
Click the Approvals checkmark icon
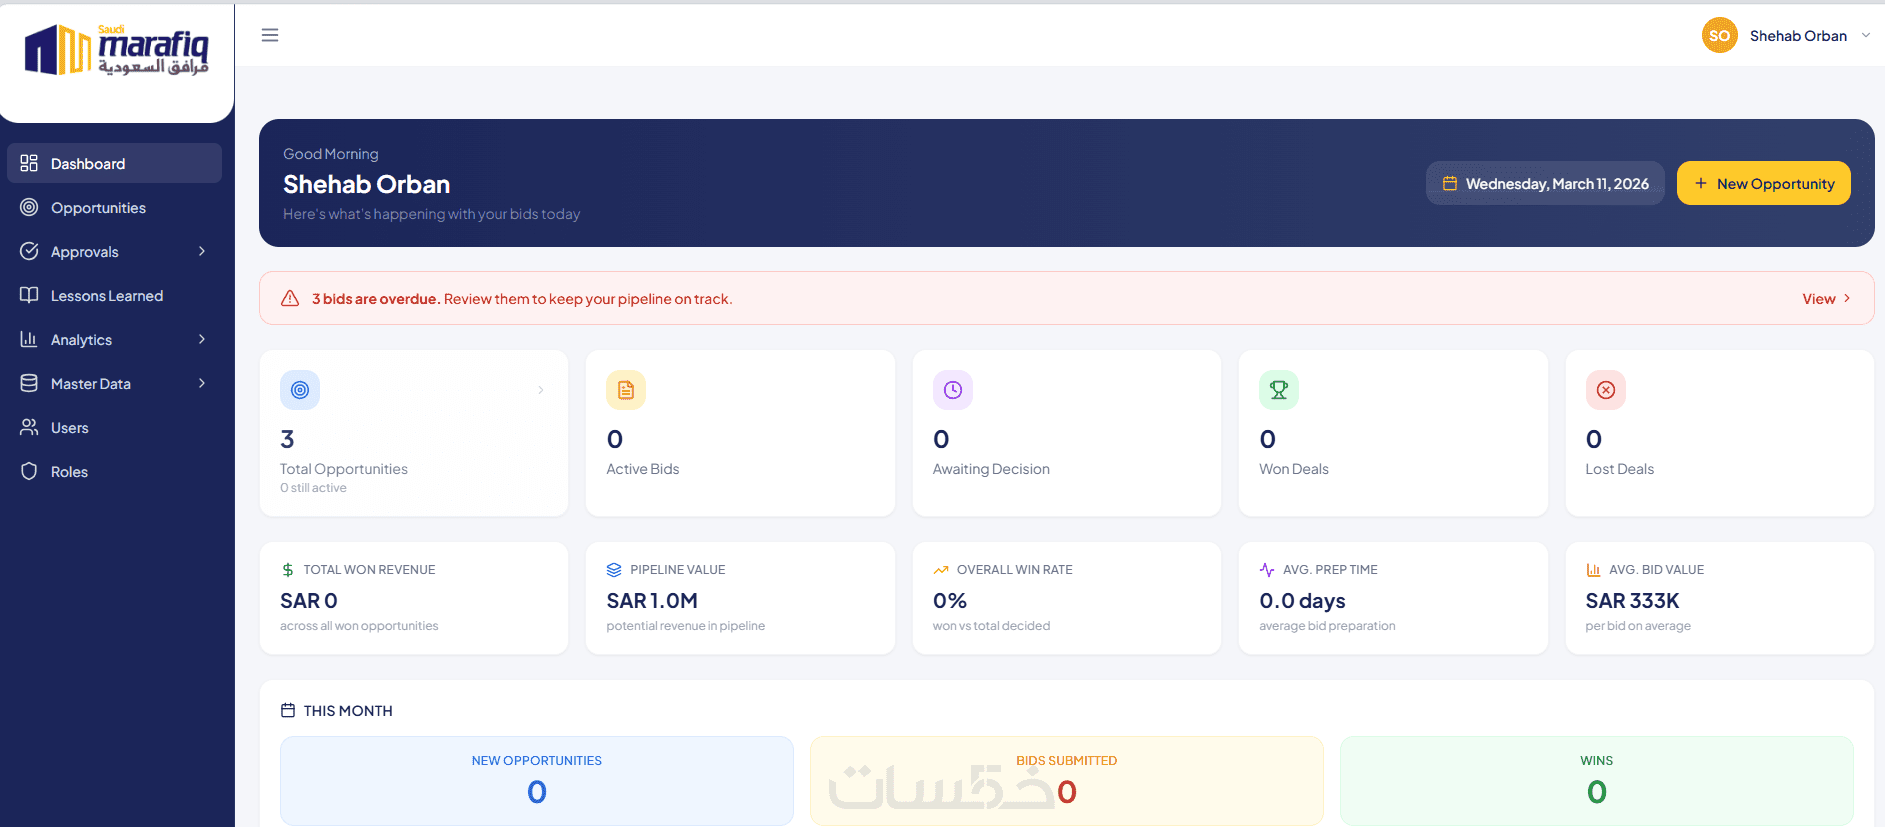click(x=29, y=251)
